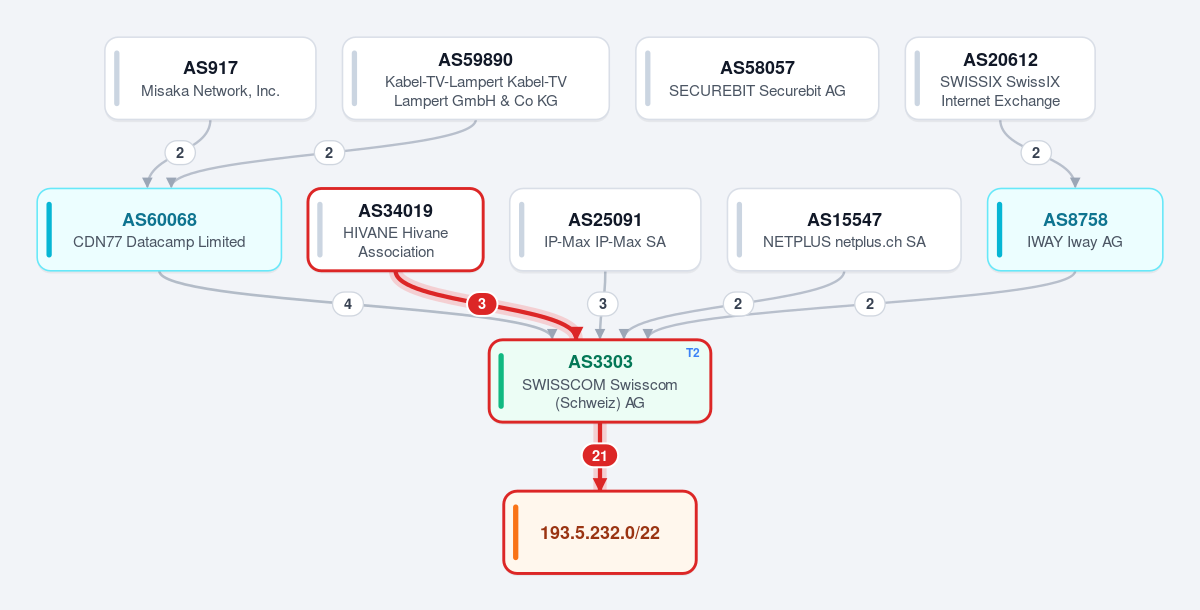Image resolution: width=1200 pixels, height=610 pixels.
Task: Select the AS58057 SECUREBIT node
Action: tap(757, 79)
